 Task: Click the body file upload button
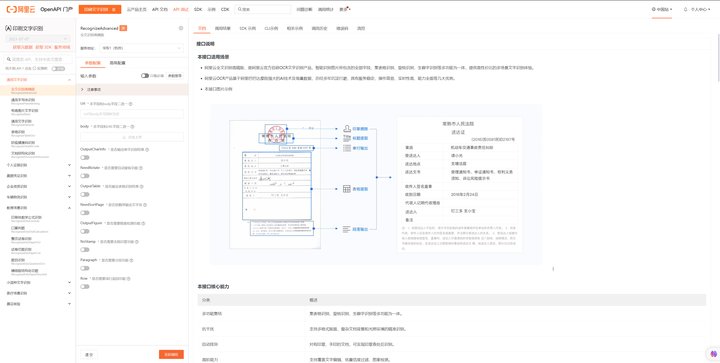[132, 137]
